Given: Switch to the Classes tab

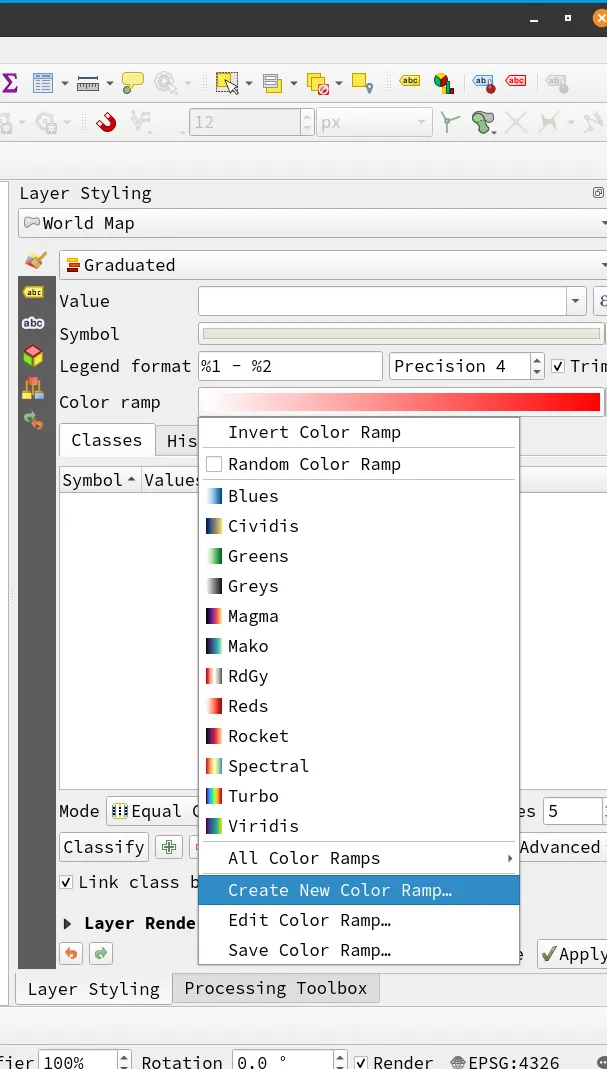Looking at the screenshot, I should click(107, 440).
